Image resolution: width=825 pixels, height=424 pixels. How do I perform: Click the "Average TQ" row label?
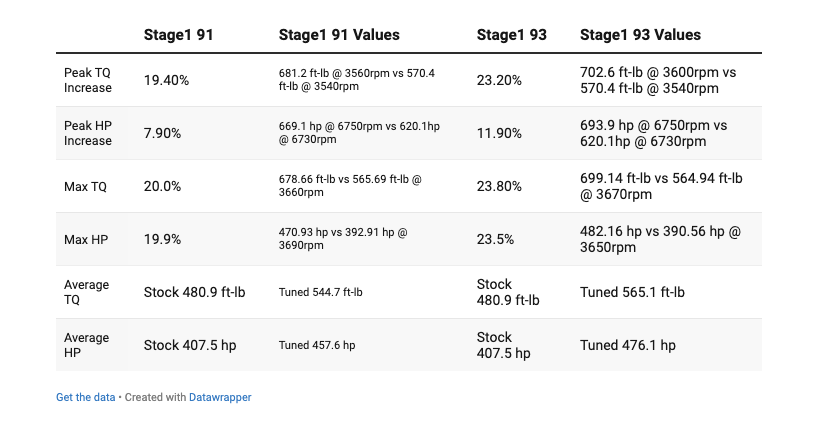click(x=86, y=292)
